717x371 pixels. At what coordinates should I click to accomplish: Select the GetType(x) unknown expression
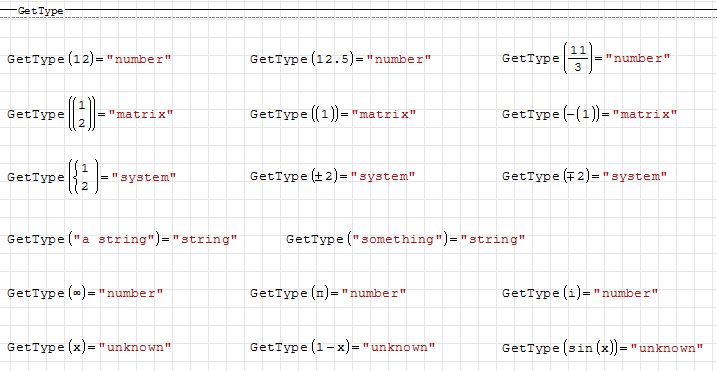pos(89,347)
